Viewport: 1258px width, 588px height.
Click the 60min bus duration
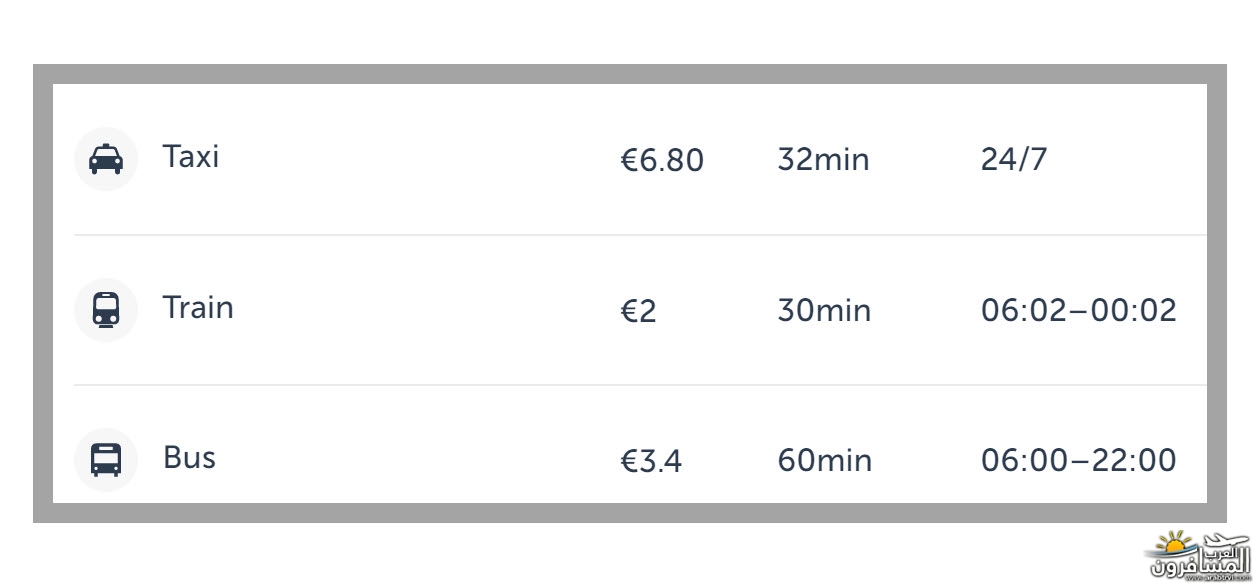tap(824, 460)
